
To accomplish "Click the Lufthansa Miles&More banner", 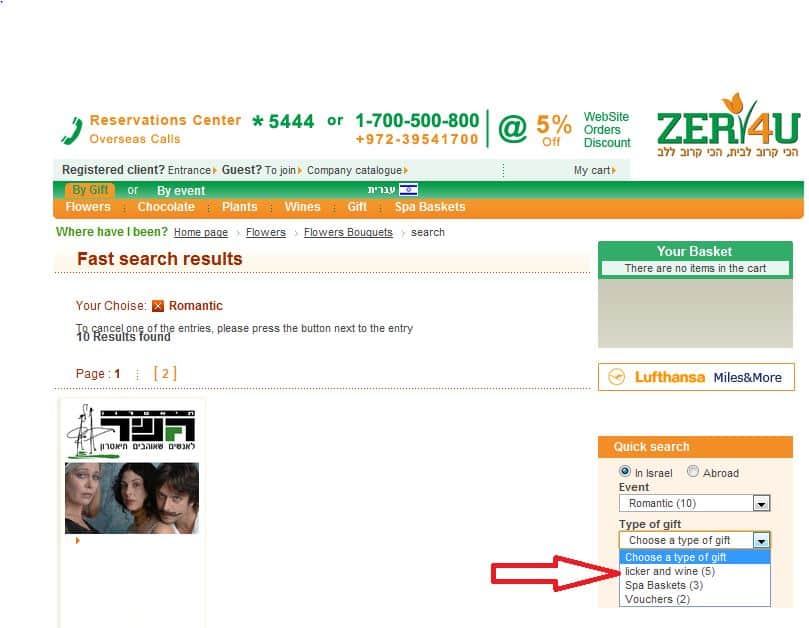I will coord(696,377).
